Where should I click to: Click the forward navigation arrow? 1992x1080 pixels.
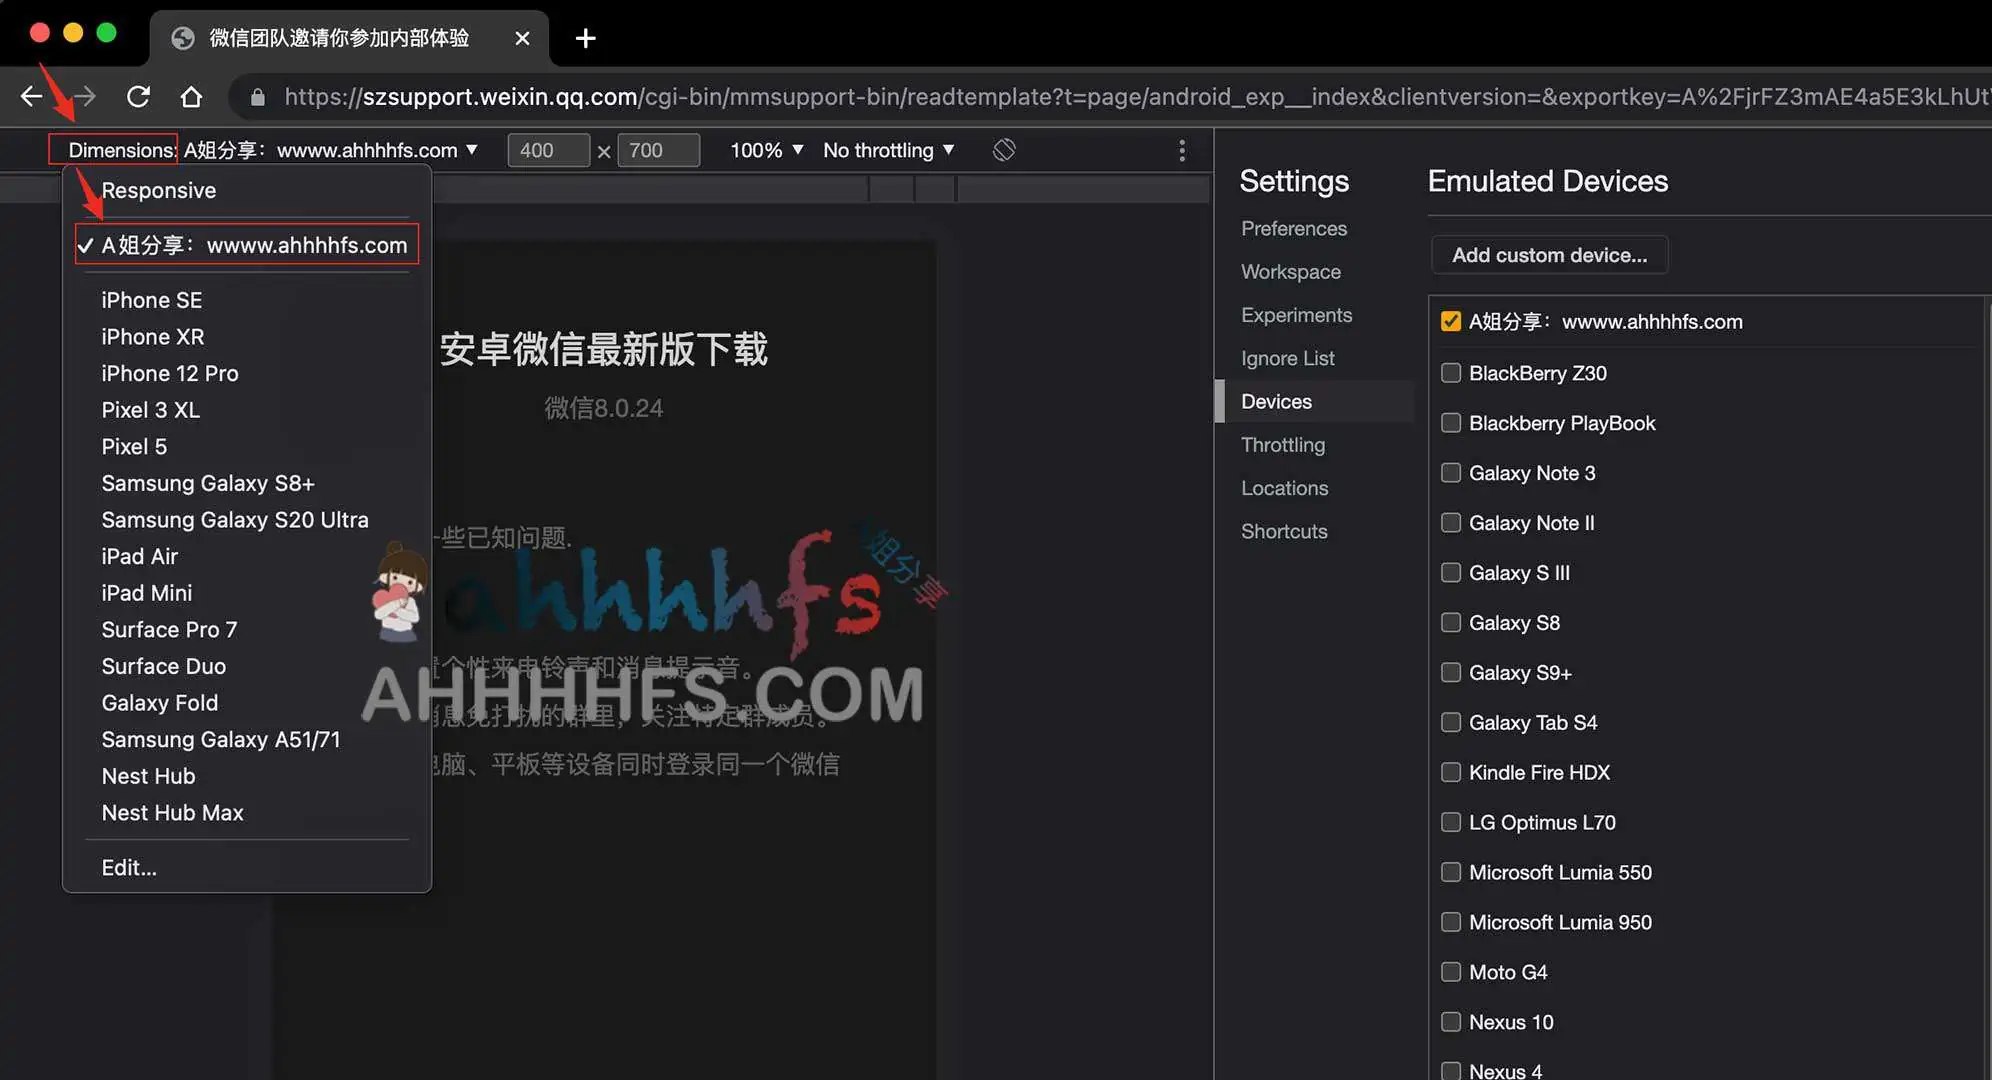tap(84, 96)
